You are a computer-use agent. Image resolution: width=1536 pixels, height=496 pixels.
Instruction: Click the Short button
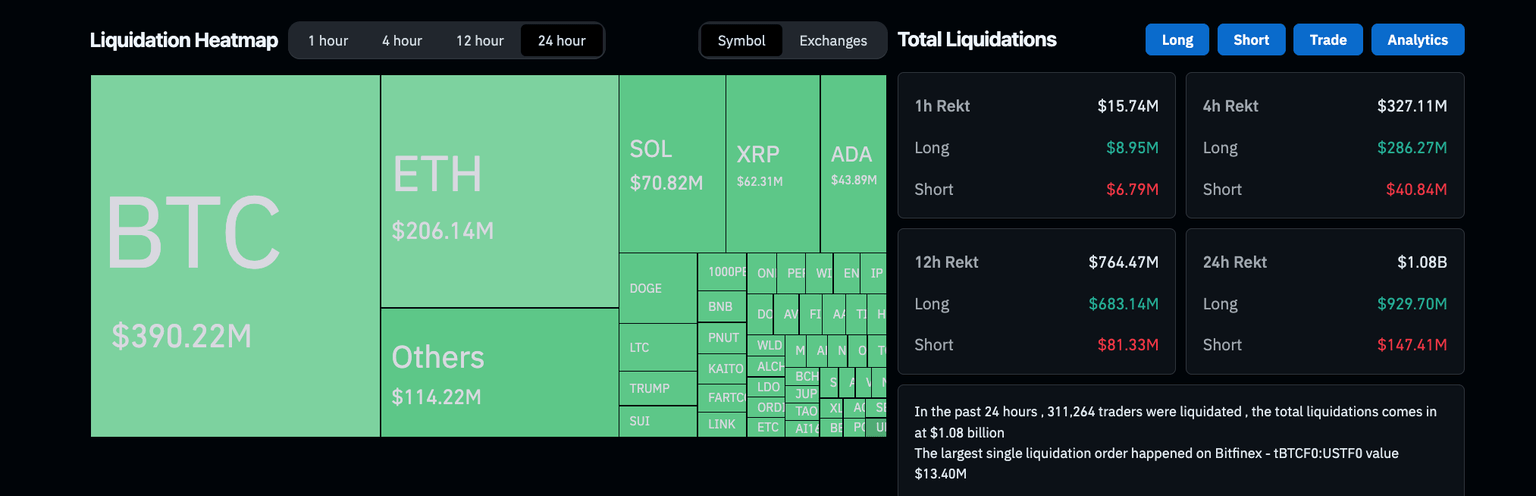pos(1251,40)
